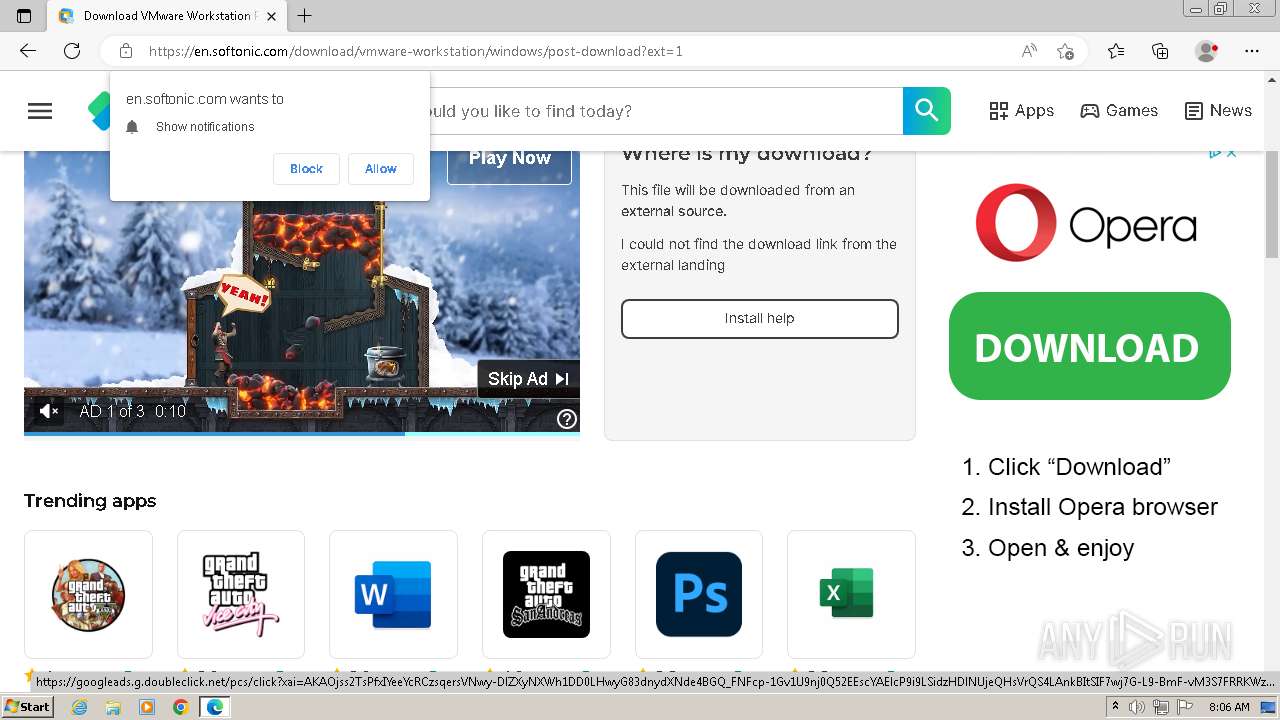Switch to Edge taskbar icon
The width and height of the screenshot is (1280, 720).
click(215, 707)
